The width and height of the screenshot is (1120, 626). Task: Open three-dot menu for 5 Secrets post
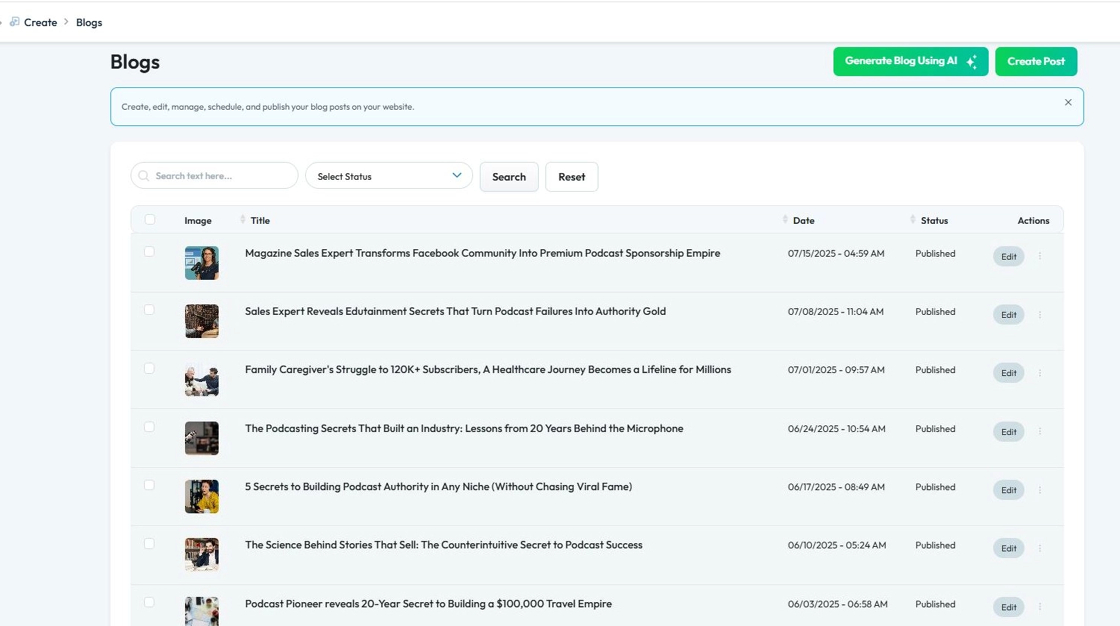[1039, 490]
